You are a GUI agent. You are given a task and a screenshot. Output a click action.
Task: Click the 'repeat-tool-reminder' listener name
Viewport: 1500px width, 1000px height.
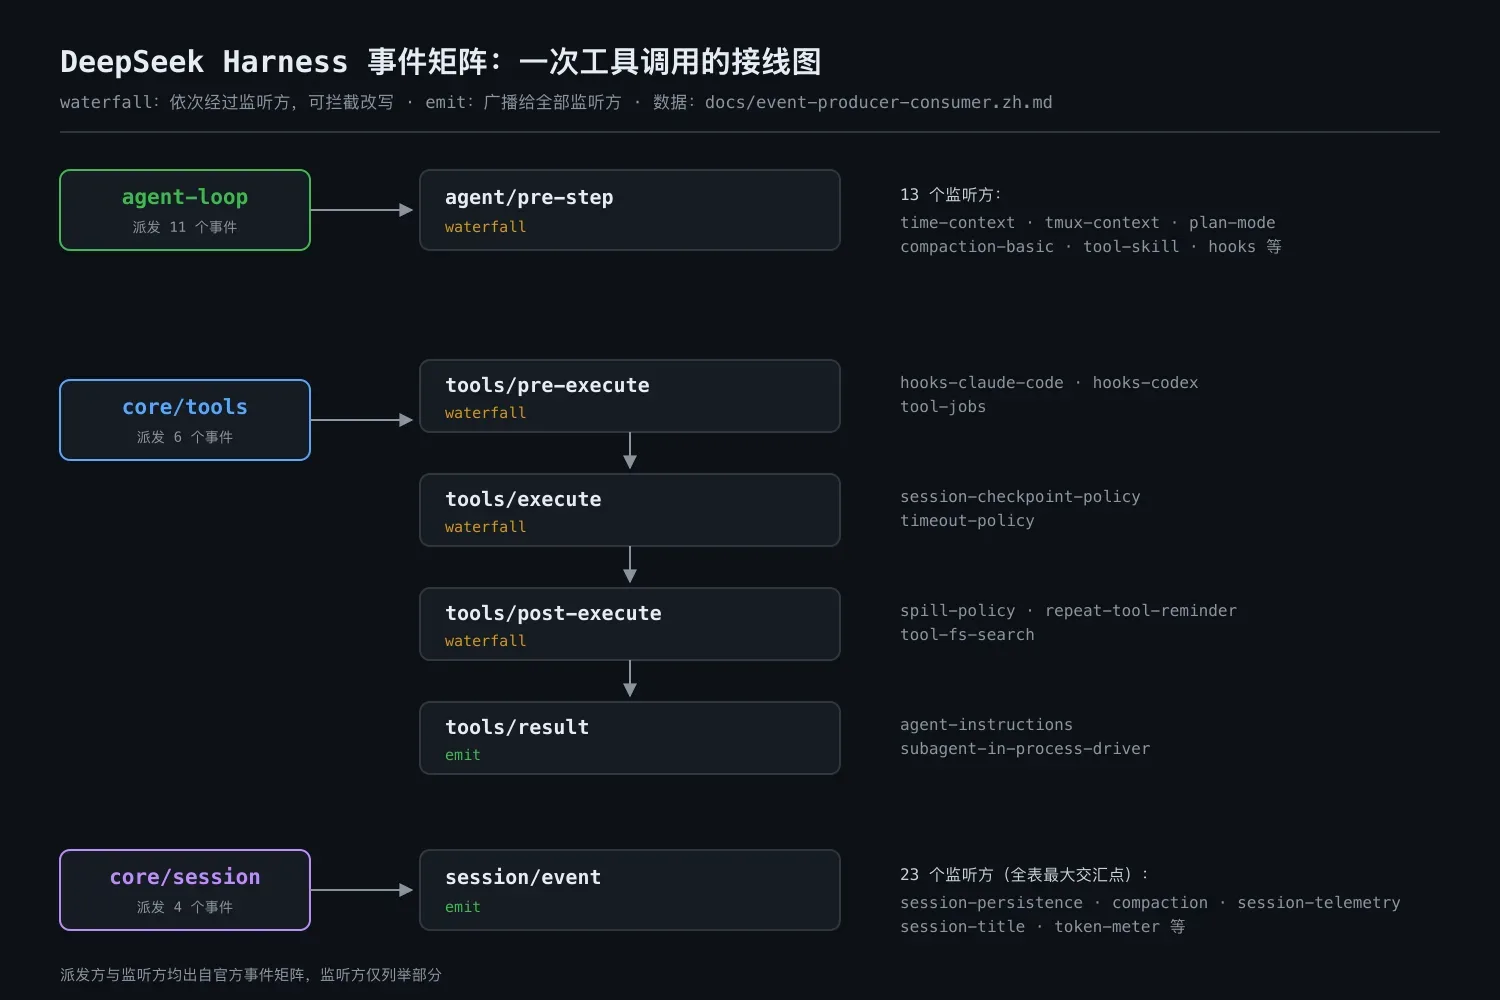1141,611
